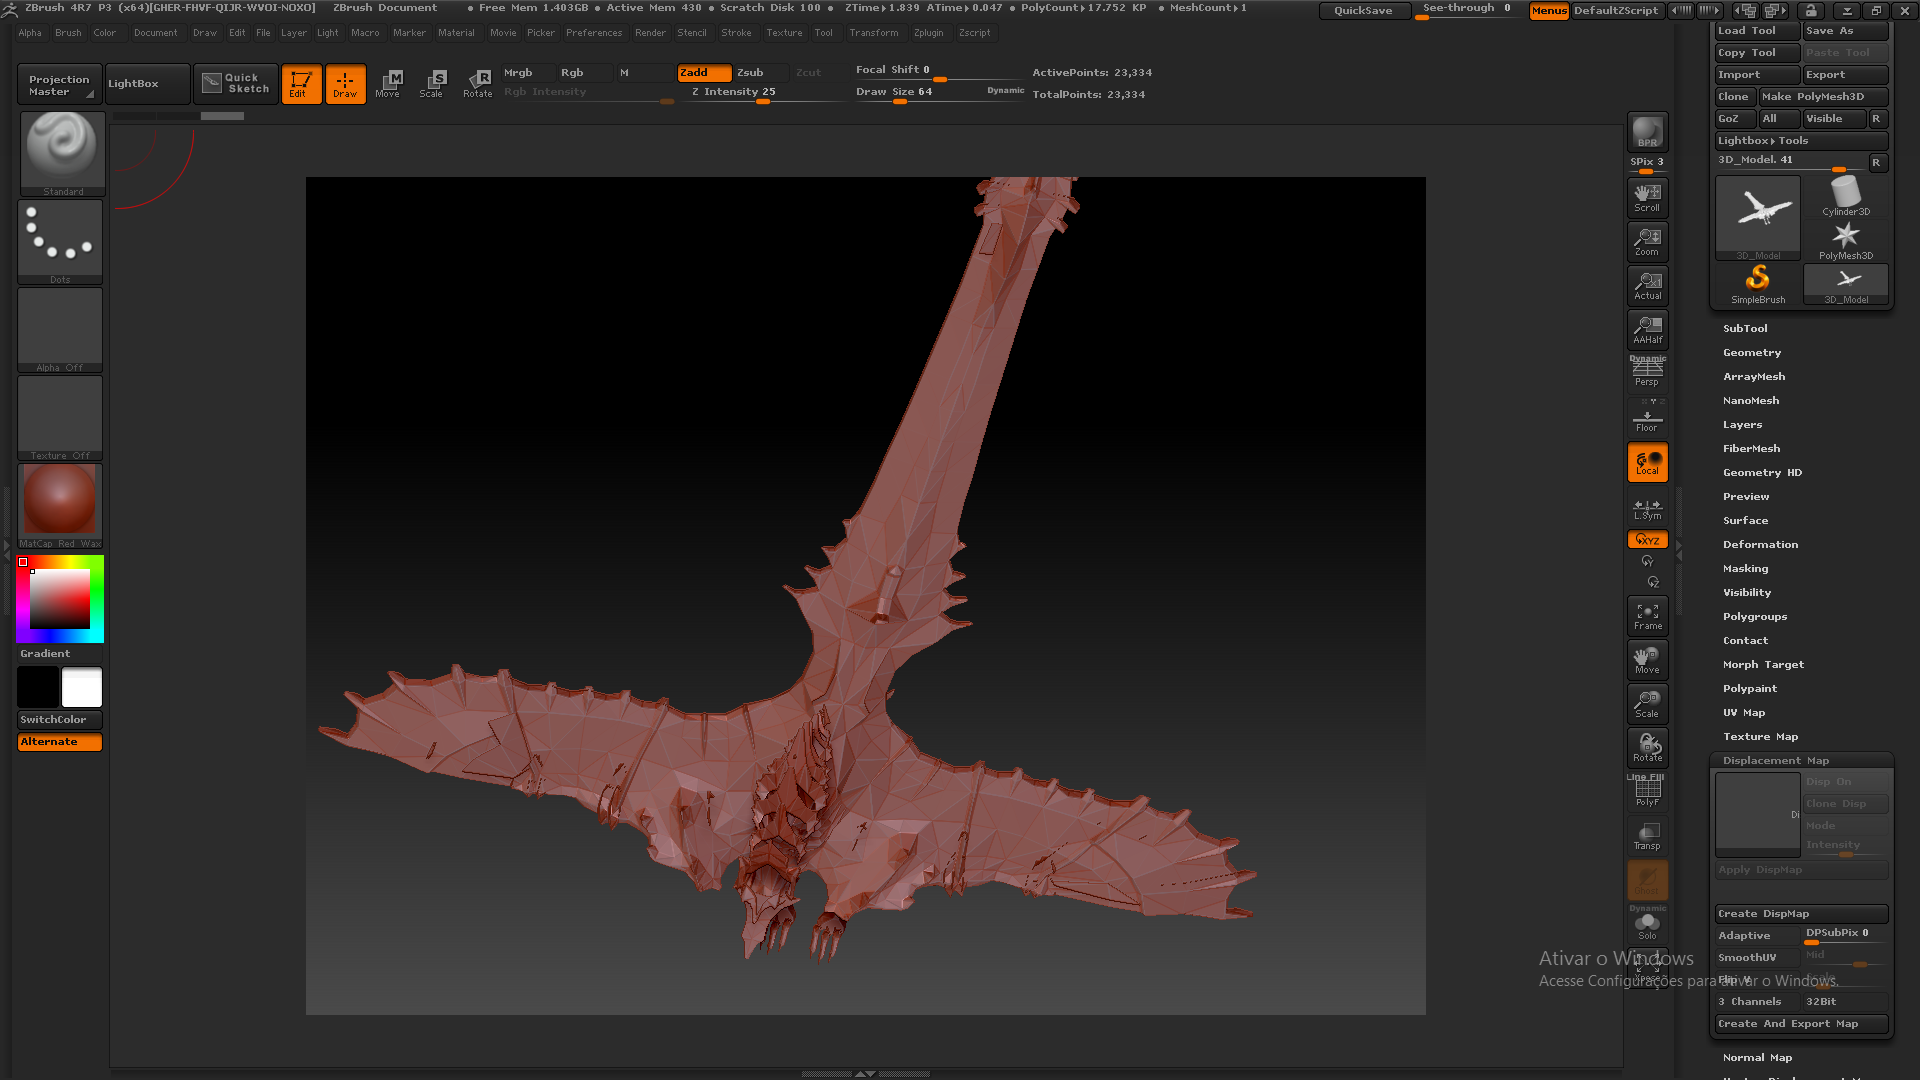Click Create DispMap button
This screenshot has width=1920, height=1080.
click(1802, 914)
